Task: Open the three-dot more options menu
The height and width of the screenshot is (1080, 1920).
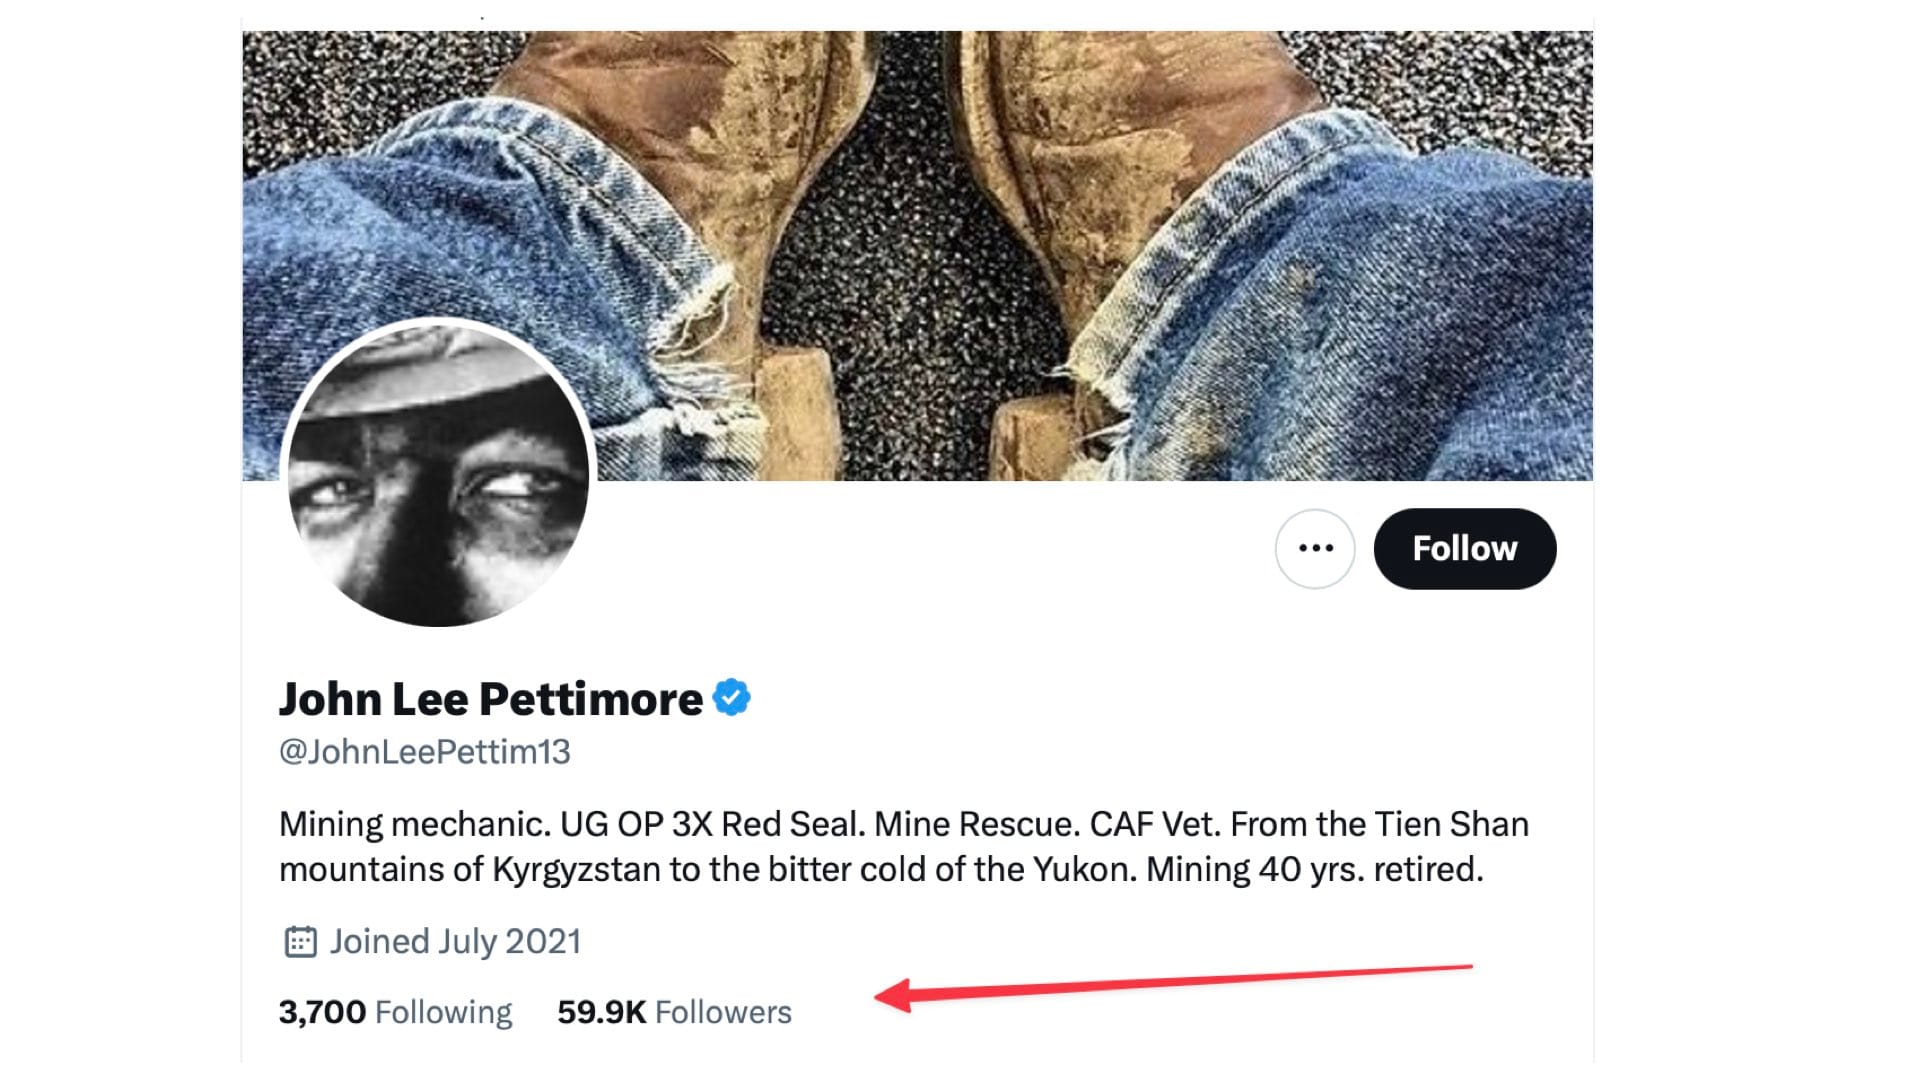Action: click(x=1315, y=548)
